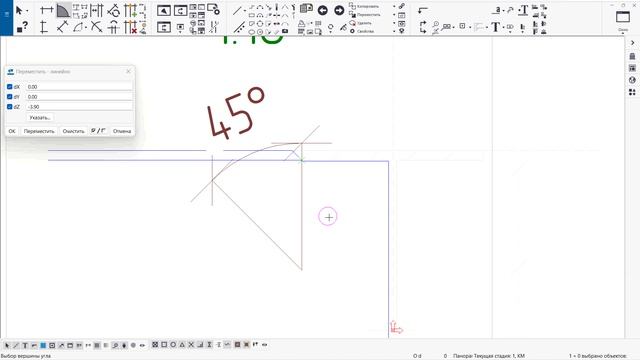Click the Копировать command in ribbon
This screenshot has height=360, width=640.
(x=364, y=6)
